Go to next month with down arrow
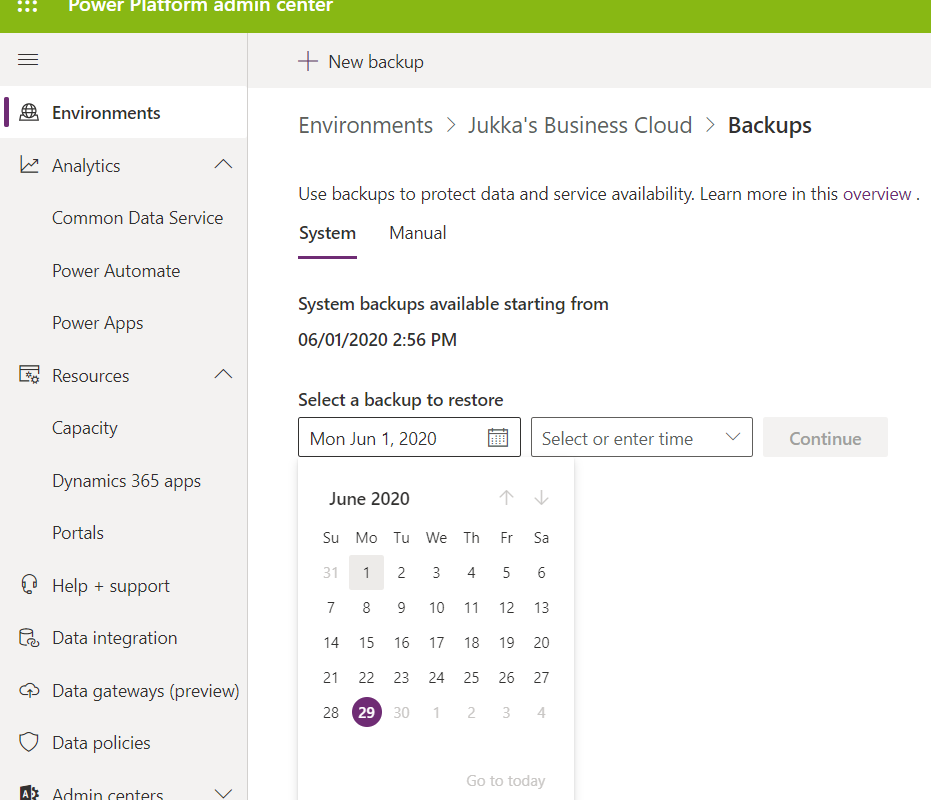 (x=541, y=498)
